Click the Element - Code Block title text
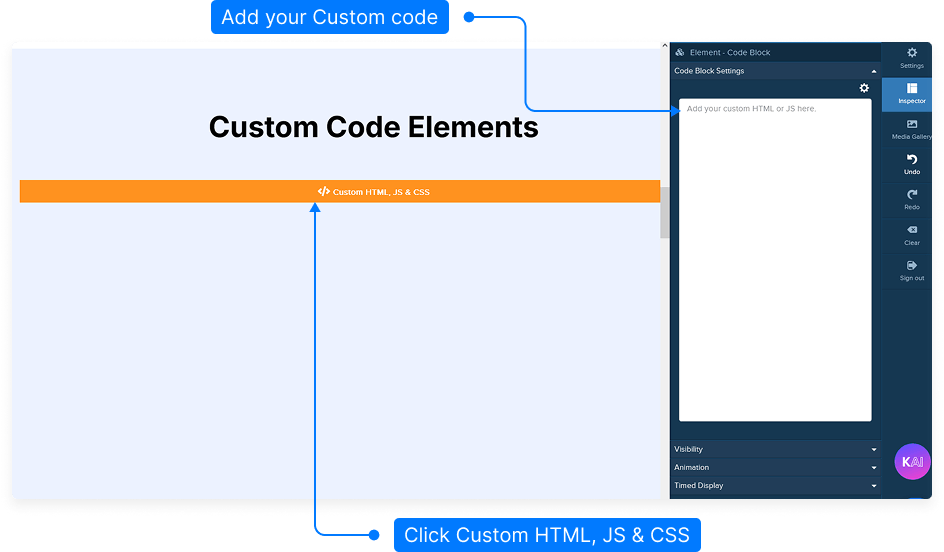Screen dimensions: 944x552 (730, 52)
